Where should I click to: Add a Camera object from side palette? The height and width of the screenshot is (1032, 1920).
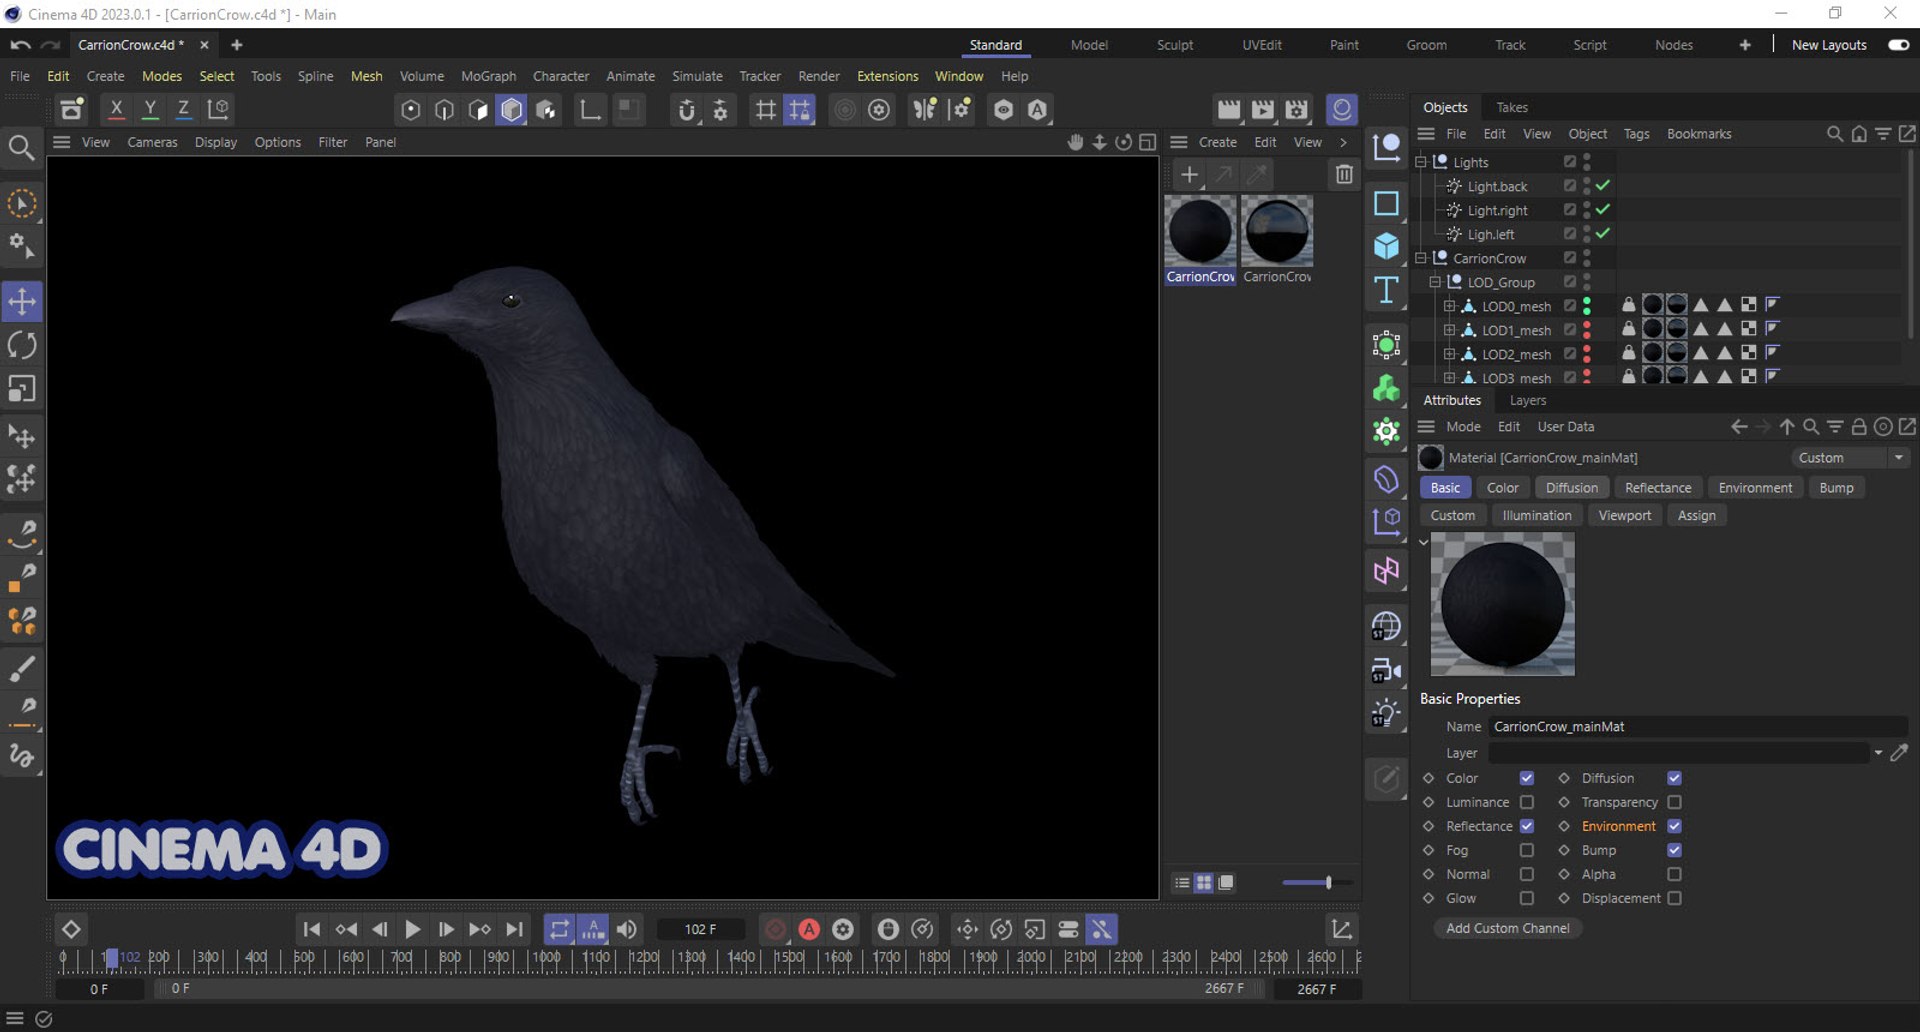pos(1386,670)
